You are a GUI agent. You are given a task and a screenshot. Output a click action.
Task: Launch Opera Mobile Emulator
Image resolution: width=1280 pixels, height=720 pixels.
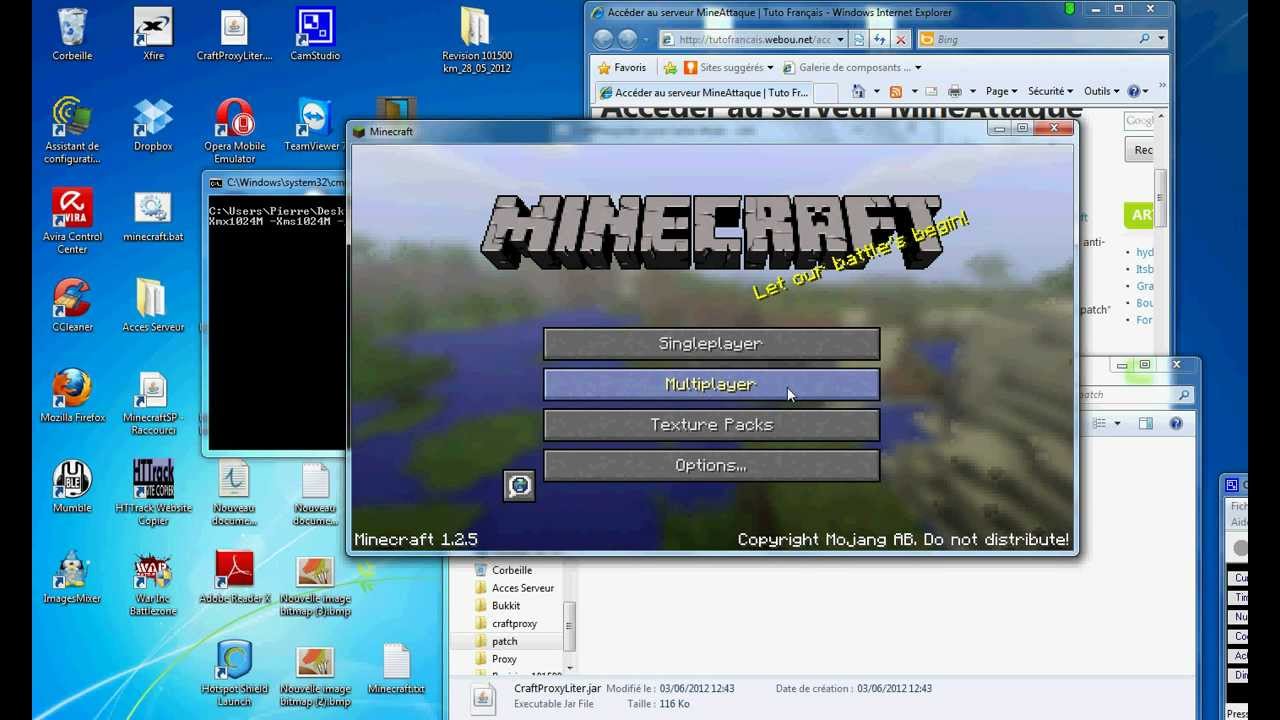[x=234, y=130]
